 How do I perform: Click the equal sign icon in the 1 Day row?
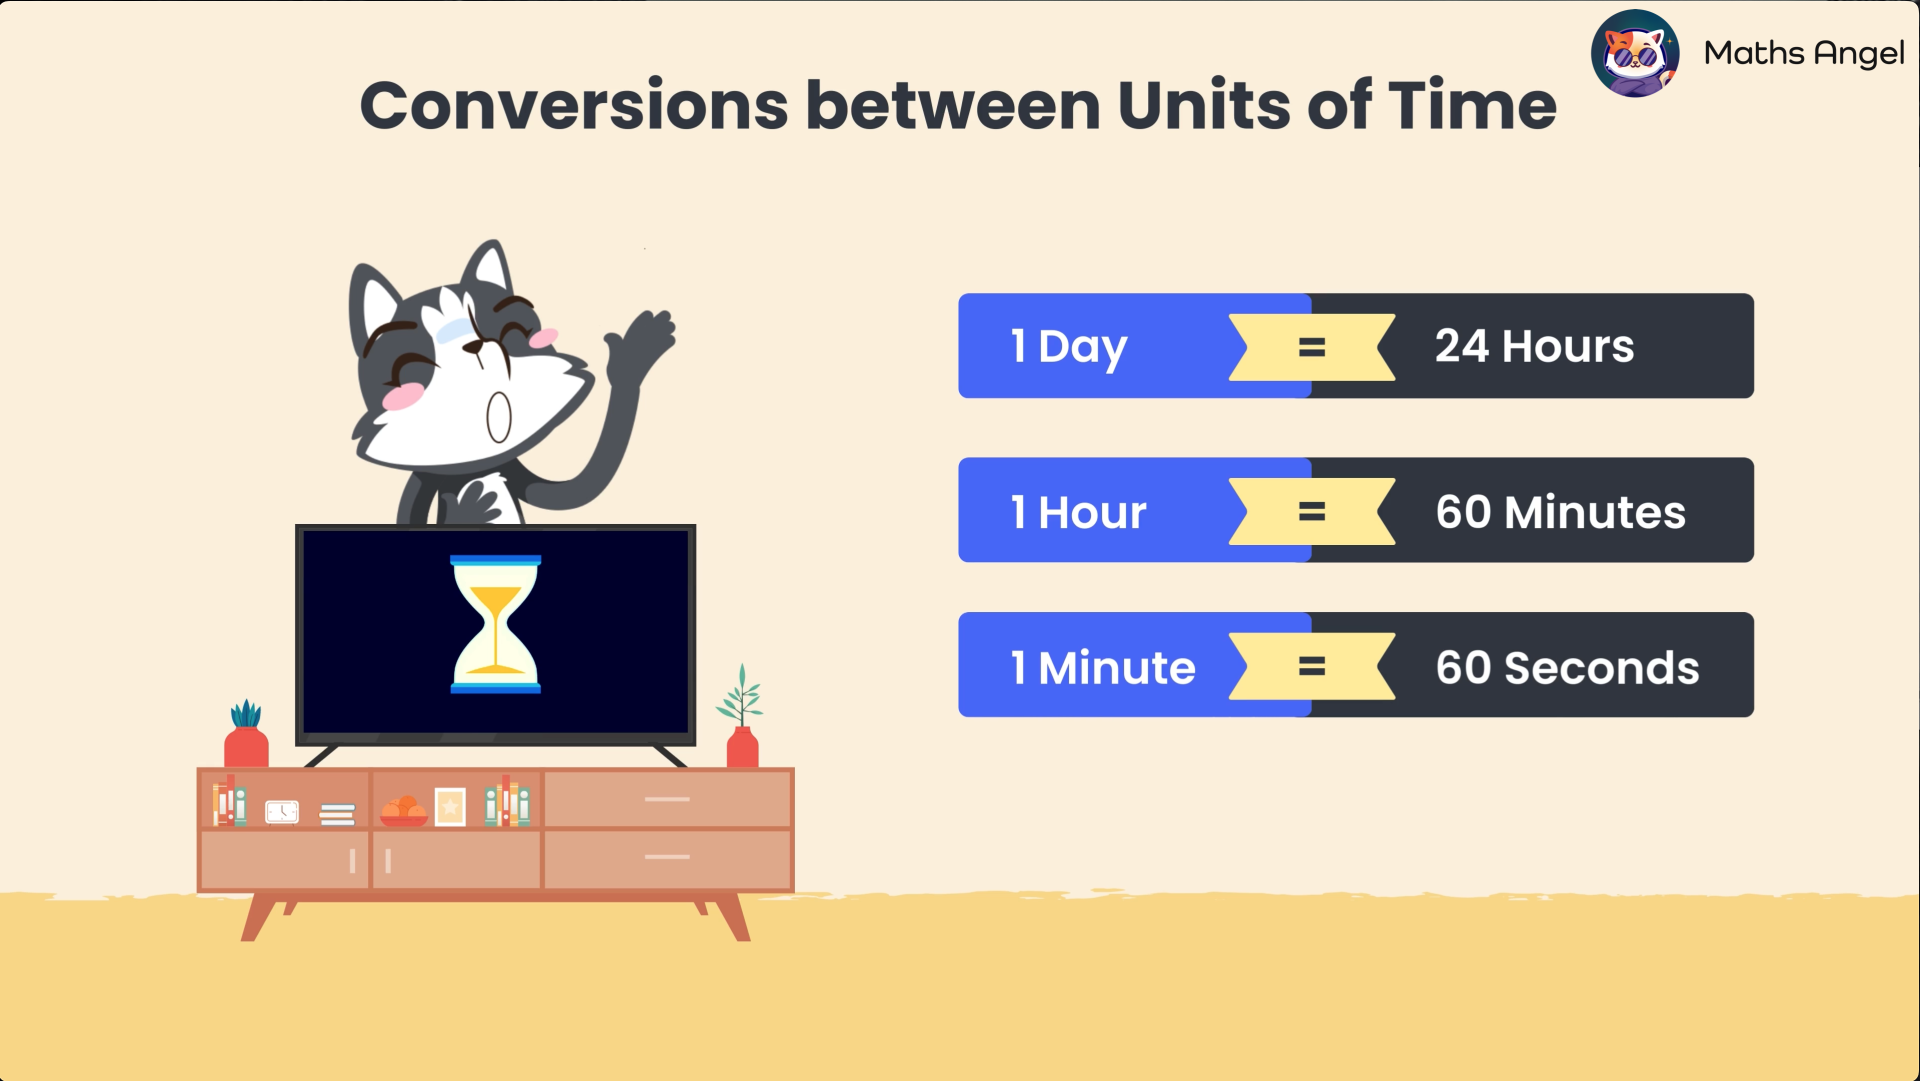(x=1311, y=347)
